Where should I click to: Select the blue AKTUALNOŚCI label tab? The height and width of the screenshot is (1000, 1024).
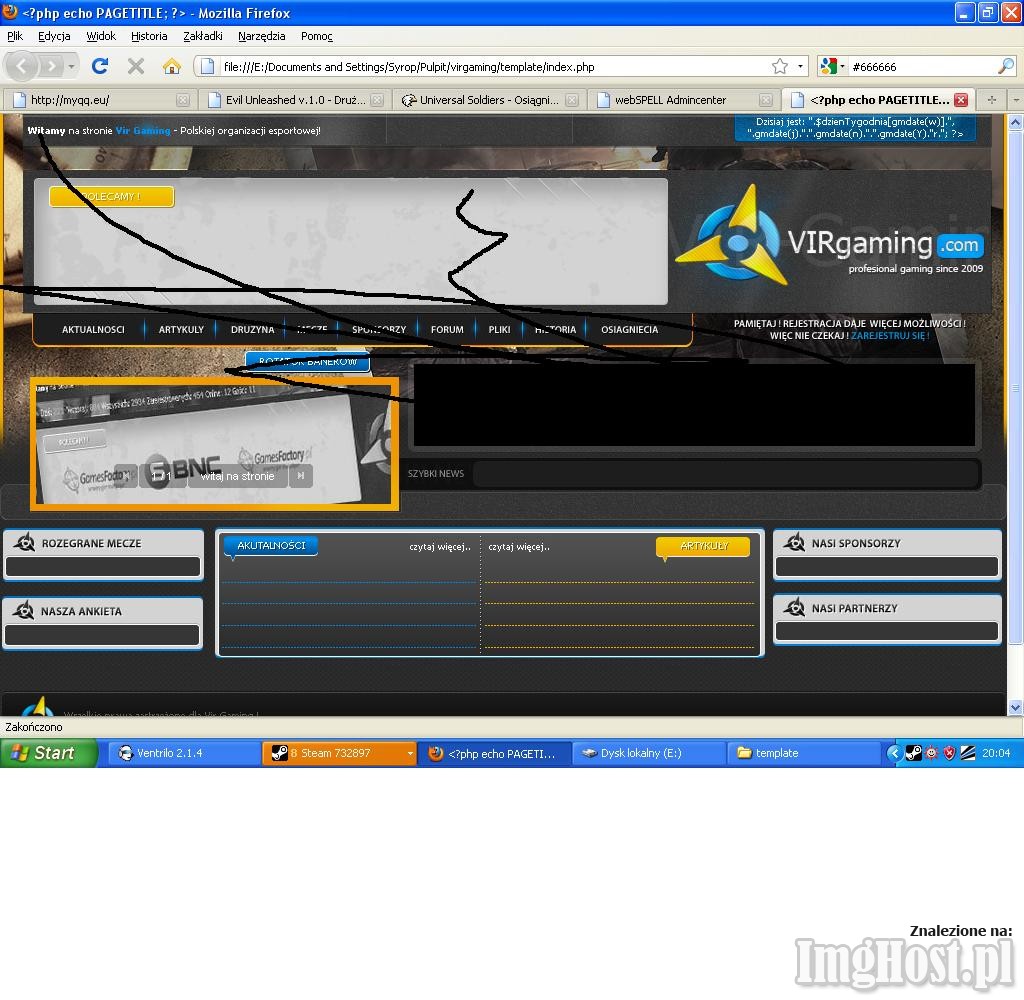coord(270,545)
